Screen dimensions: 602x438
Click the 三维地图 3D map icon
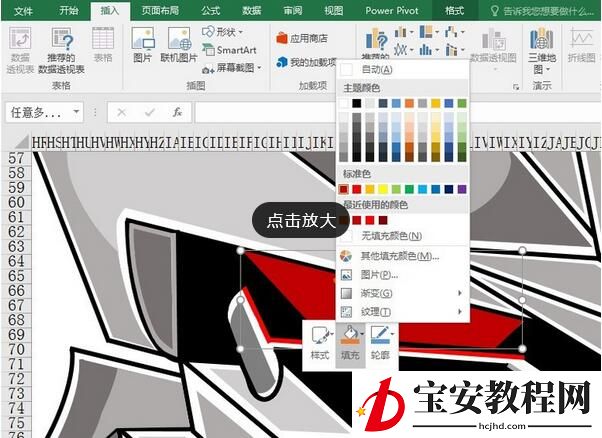(x=542, y=38)
